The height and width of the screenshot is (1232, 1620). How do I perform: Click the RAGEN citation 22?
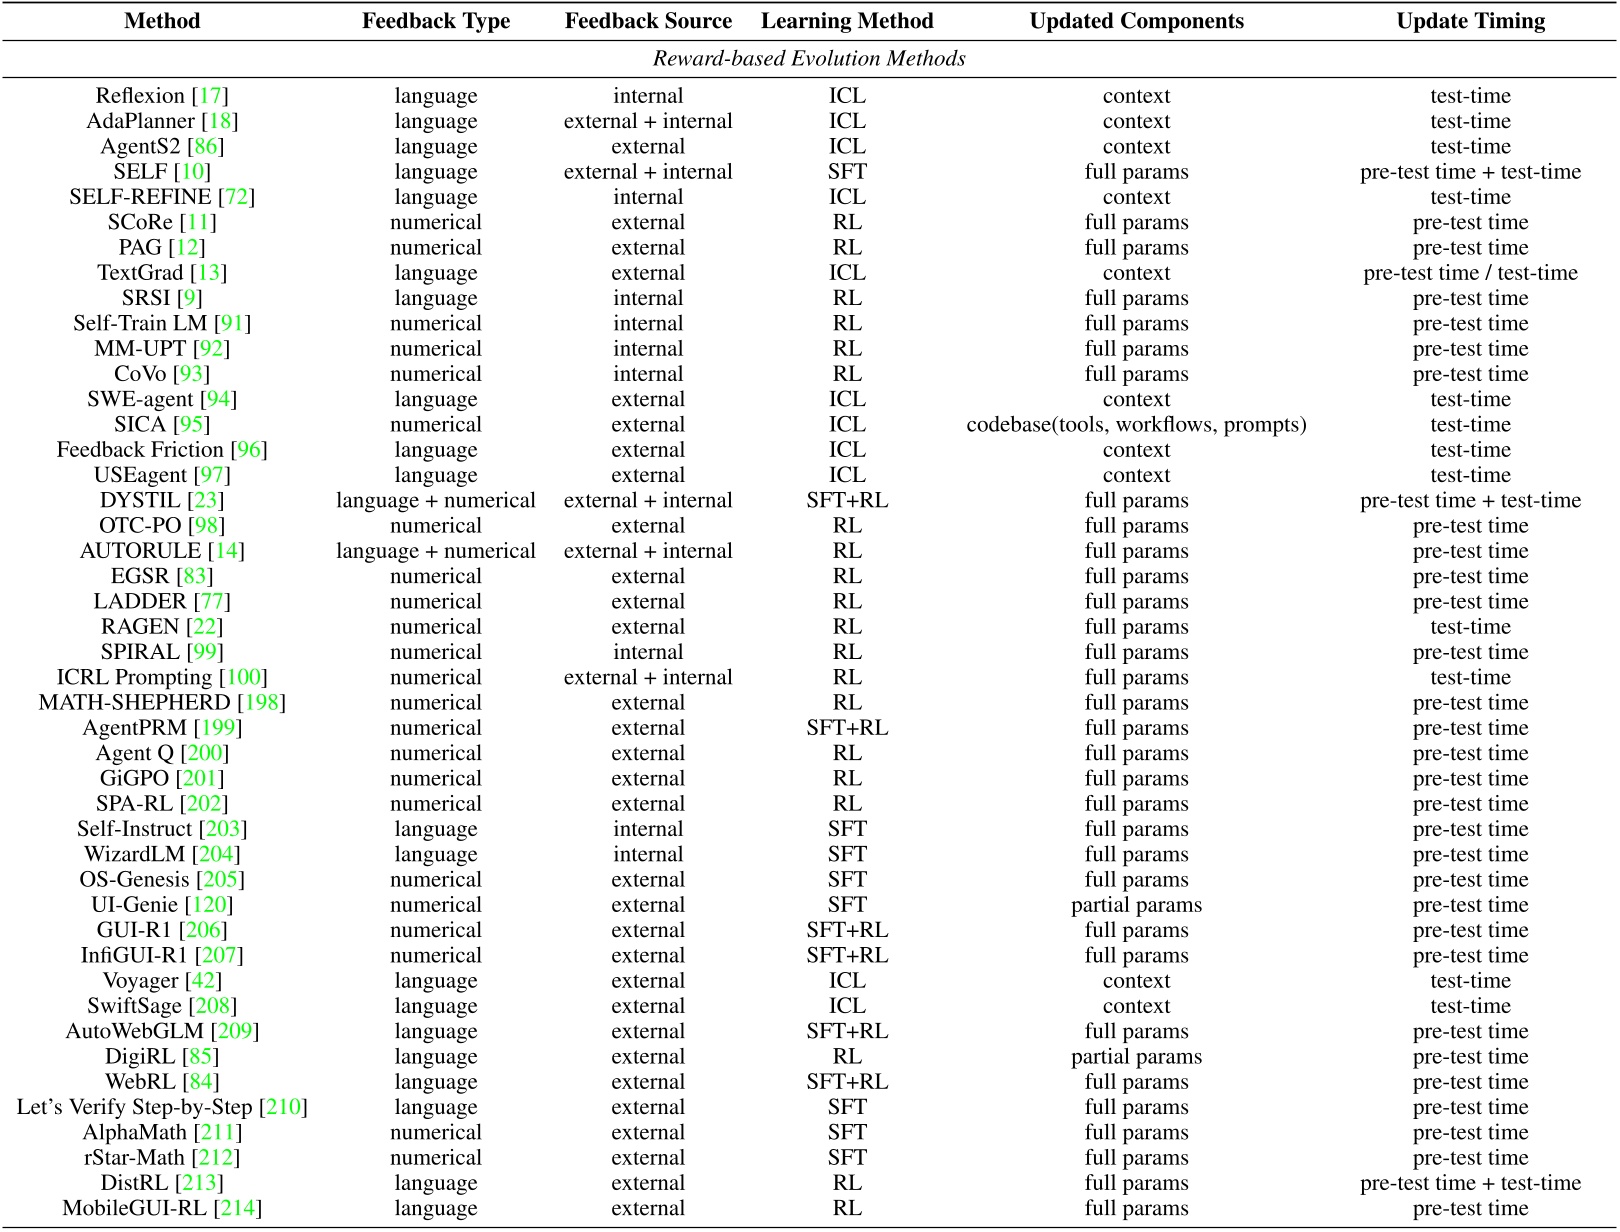(x=204, y=627)
